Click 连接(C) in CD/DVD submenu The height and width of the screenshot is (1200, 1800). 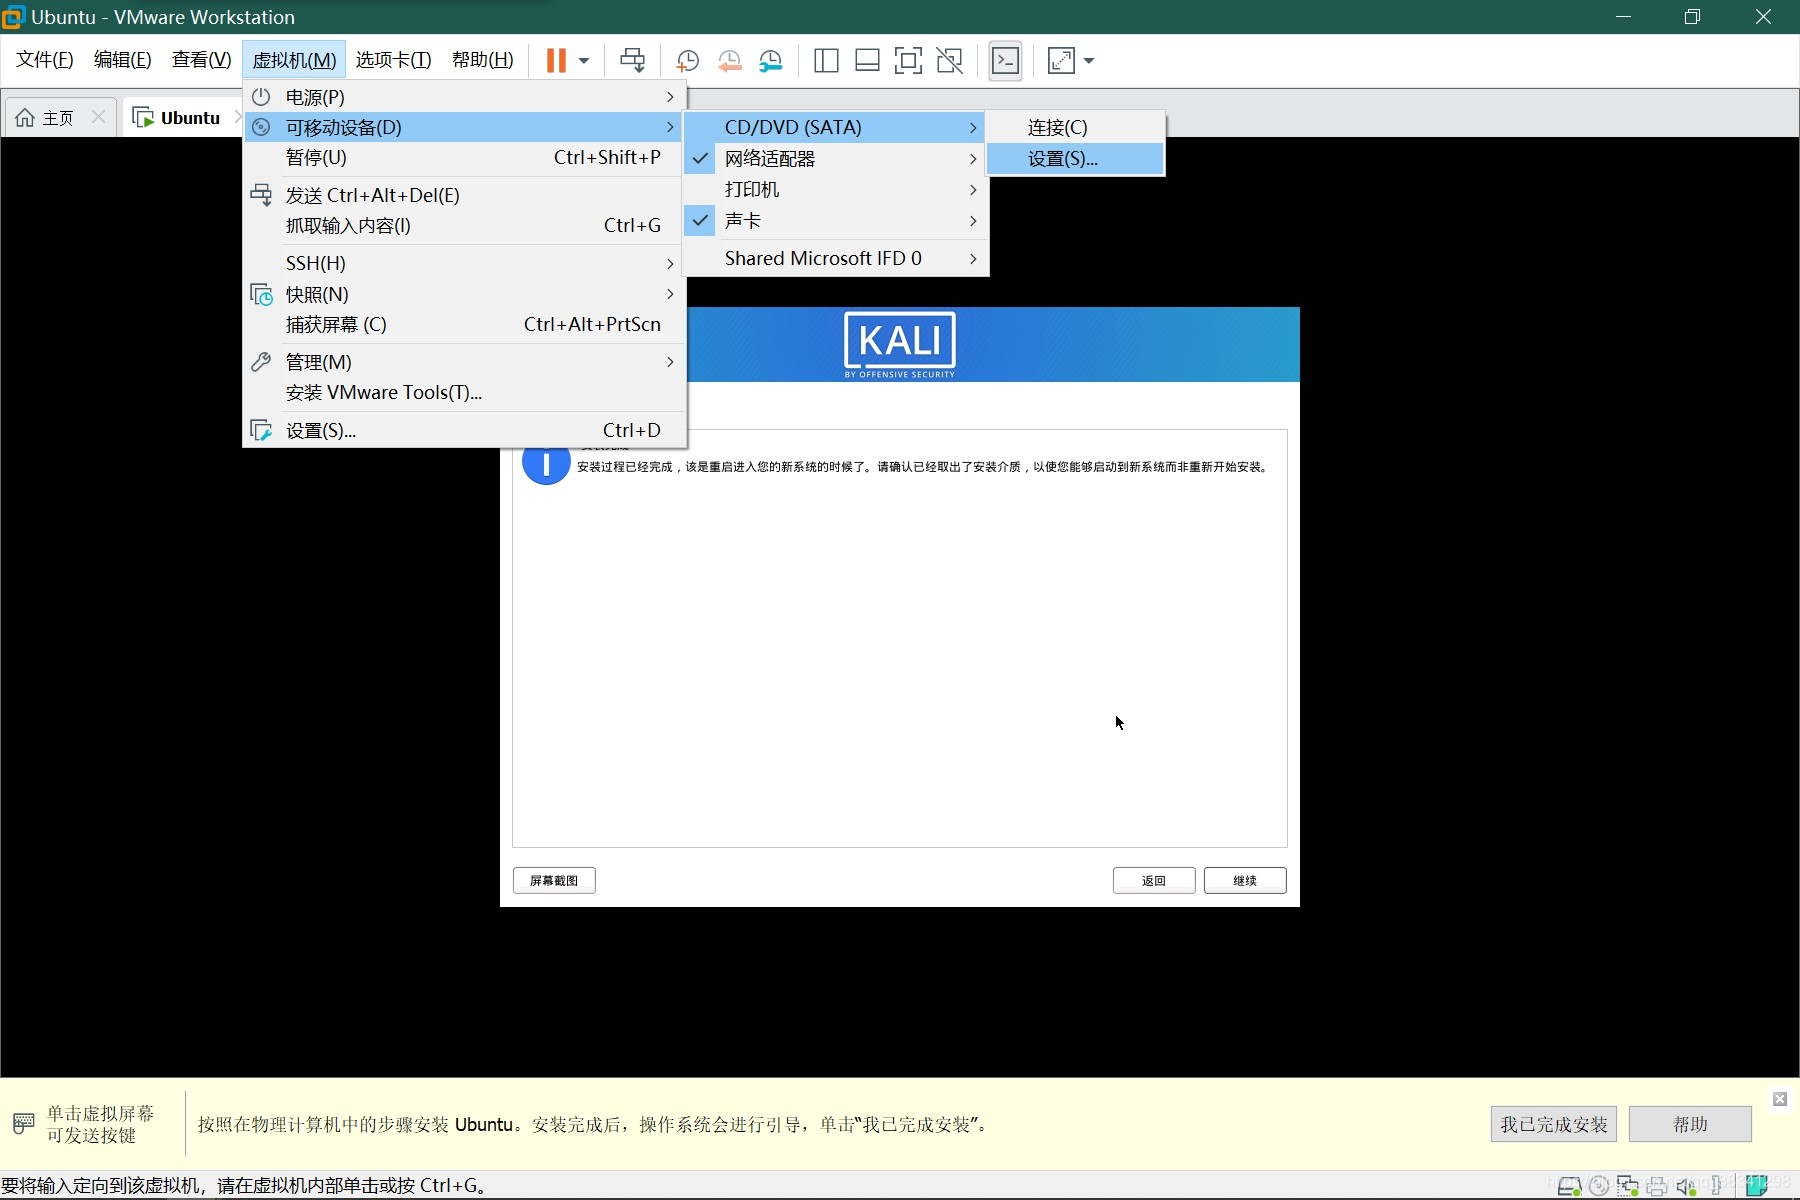click(1075, 127)
